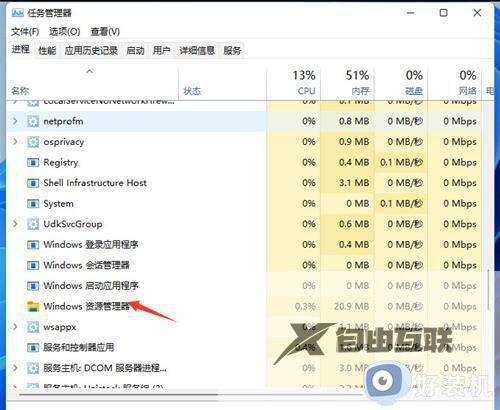
Task: Click the Windows 资源管理器 folder icon
Action: (33, 306)
